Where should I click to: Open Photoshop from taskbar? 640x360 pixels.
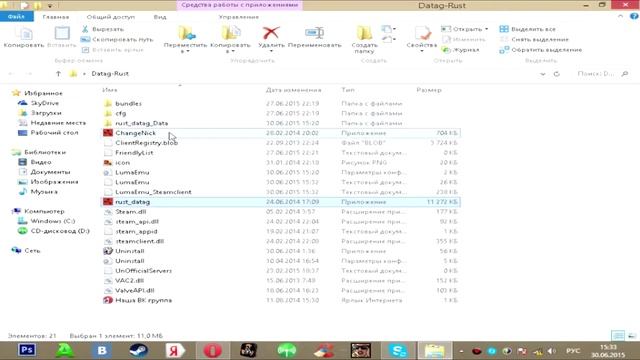[x=27, y=350]
